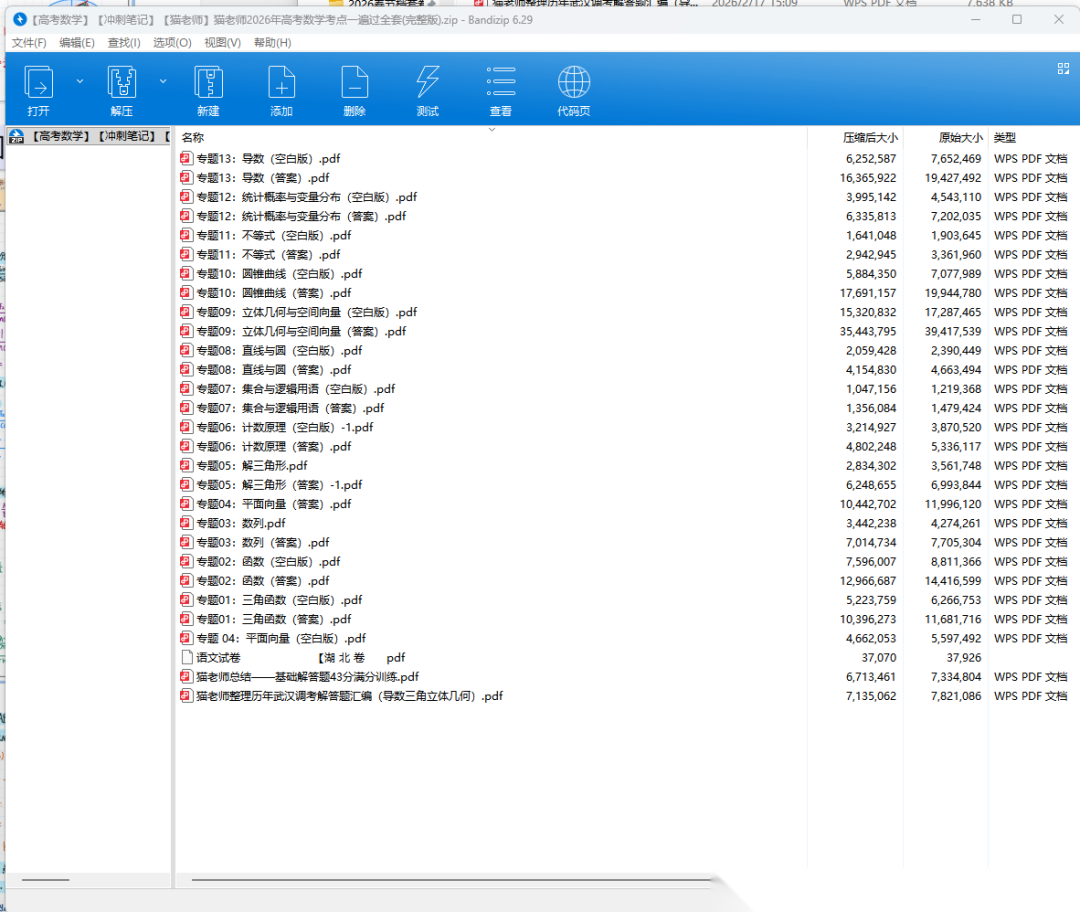Sort by 压缩后大小 column header
Image resolution: width=1080 pixels, height=912 pixels.
click(869, 138)
